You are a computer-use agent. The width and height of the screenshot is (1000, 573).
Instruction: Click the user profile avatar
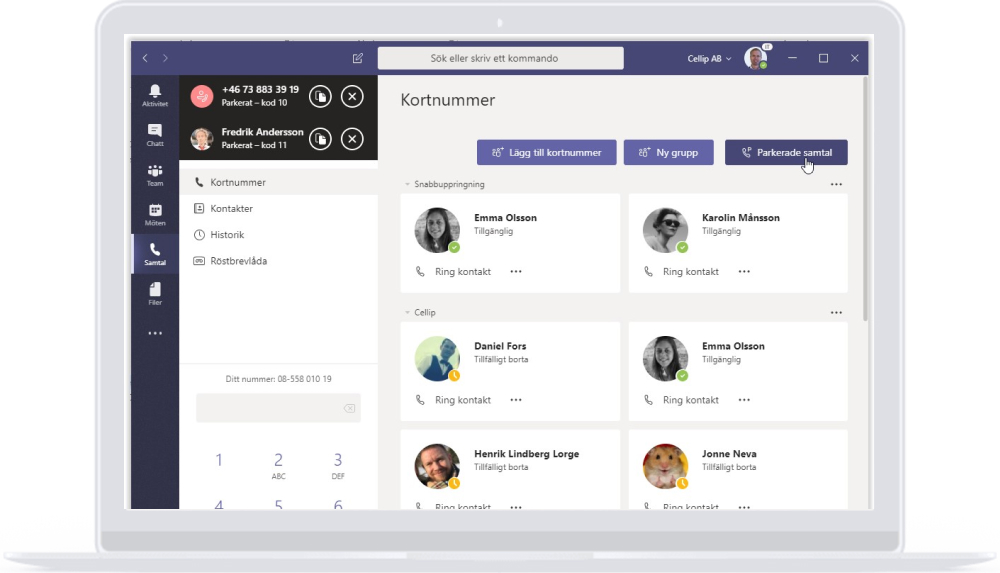pos(756,58)
